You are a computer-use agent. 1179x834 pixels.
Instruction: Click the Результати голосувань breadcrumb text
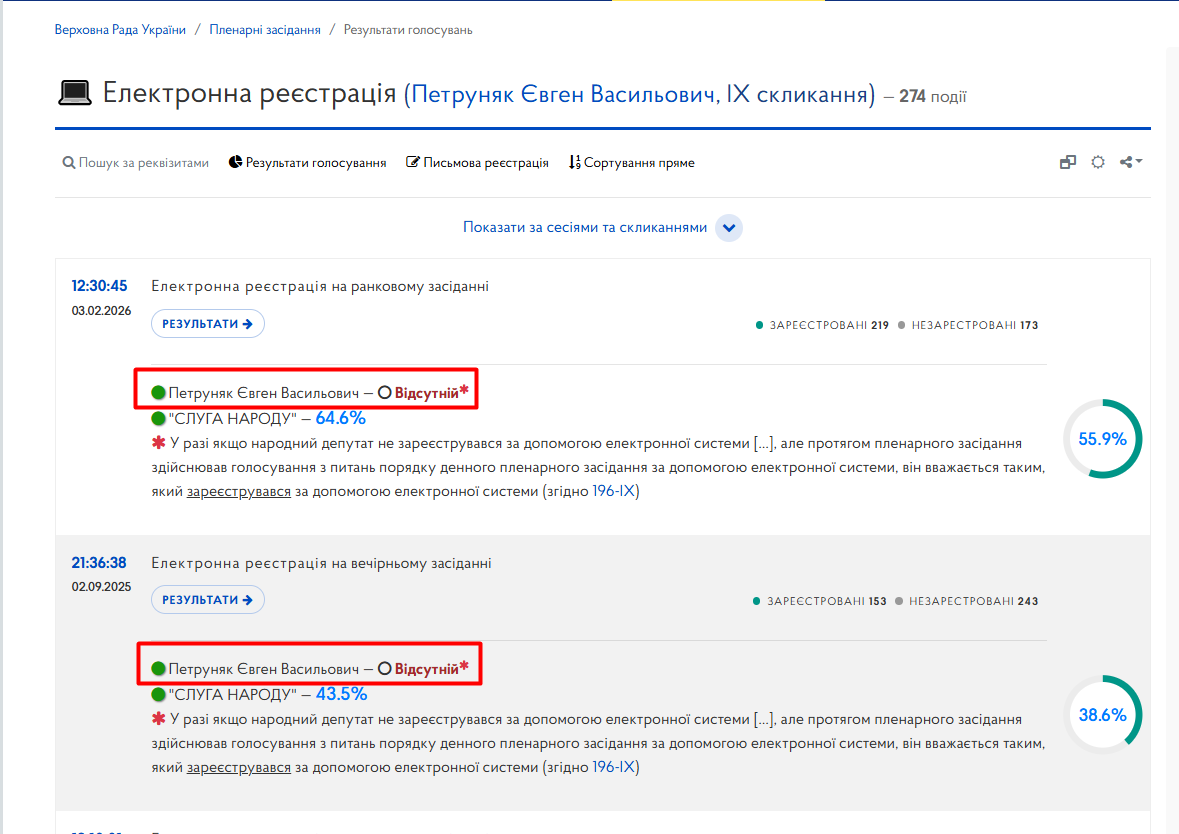[408, 30]
